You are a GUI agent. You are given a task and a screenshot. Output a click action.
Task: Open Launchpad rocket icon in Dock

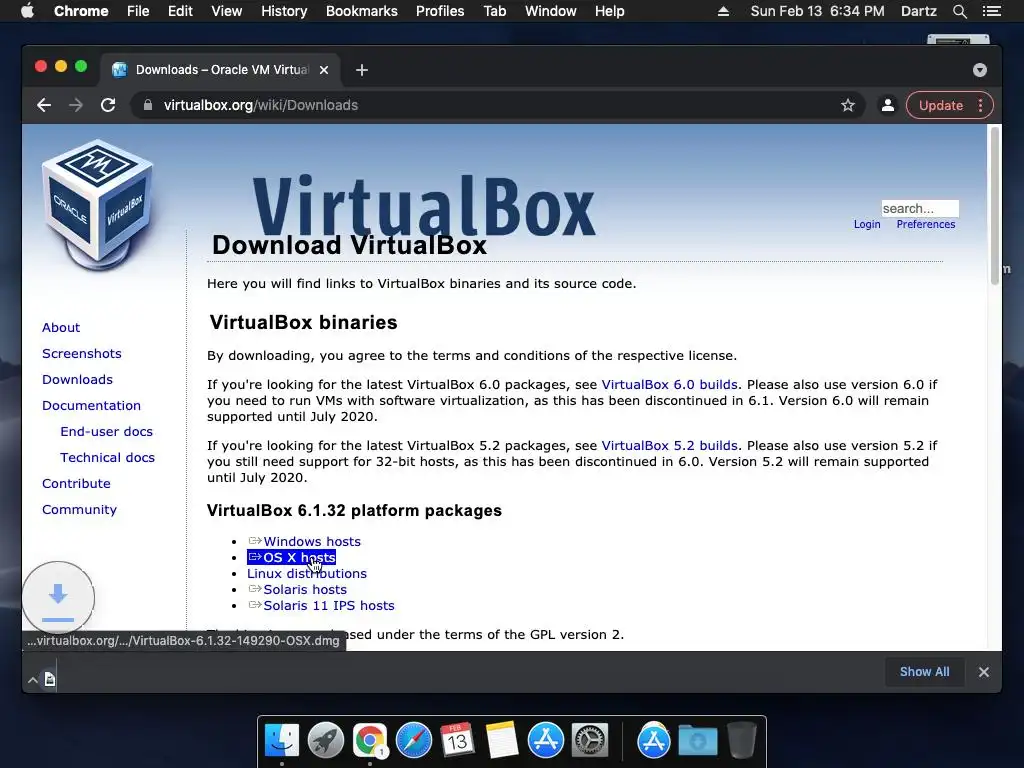(326, 741)
